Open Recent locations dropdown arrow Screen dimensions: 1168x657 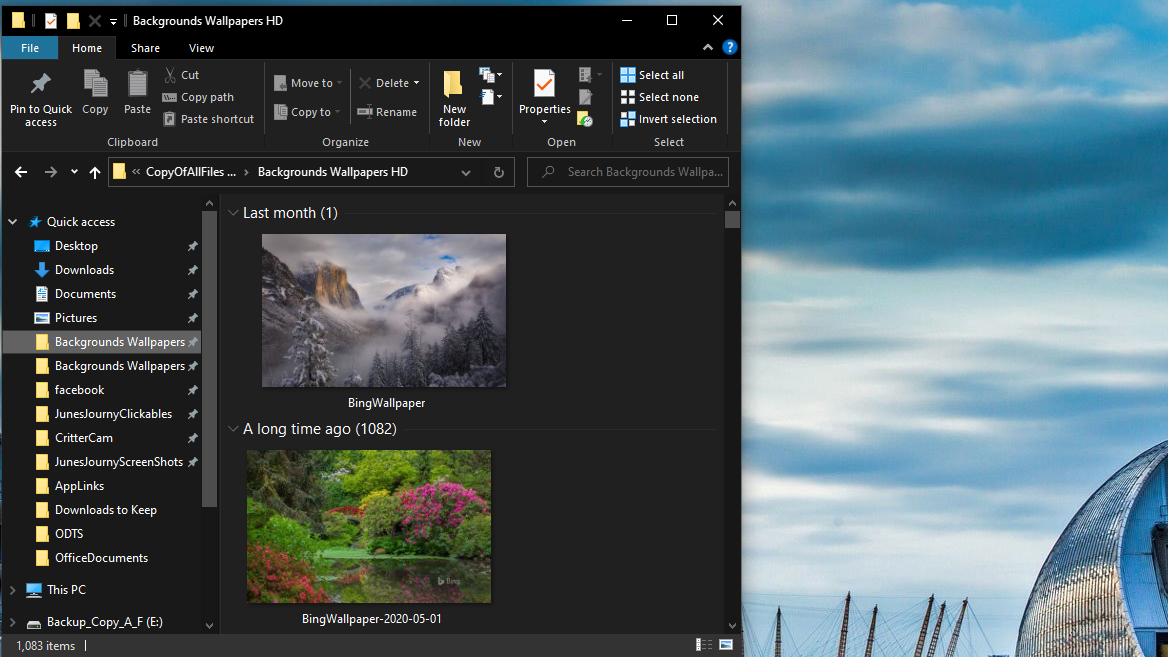(74, 172)
